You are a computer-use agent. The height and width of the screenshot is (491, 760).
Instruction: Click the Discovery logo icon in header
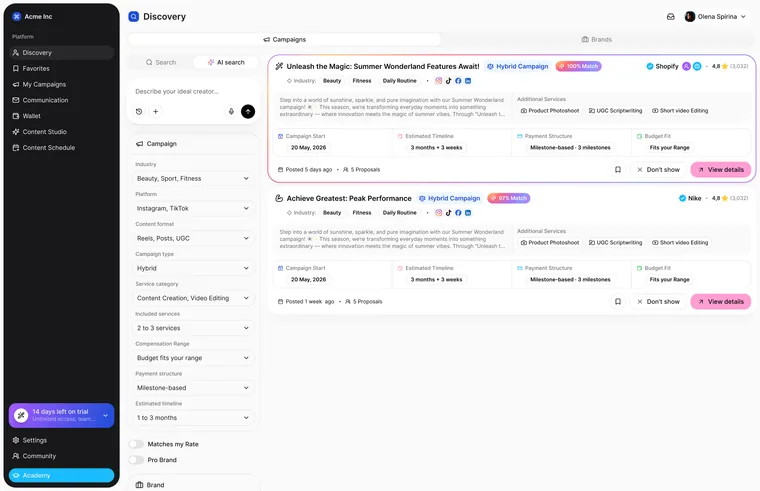tap(133, 16)
